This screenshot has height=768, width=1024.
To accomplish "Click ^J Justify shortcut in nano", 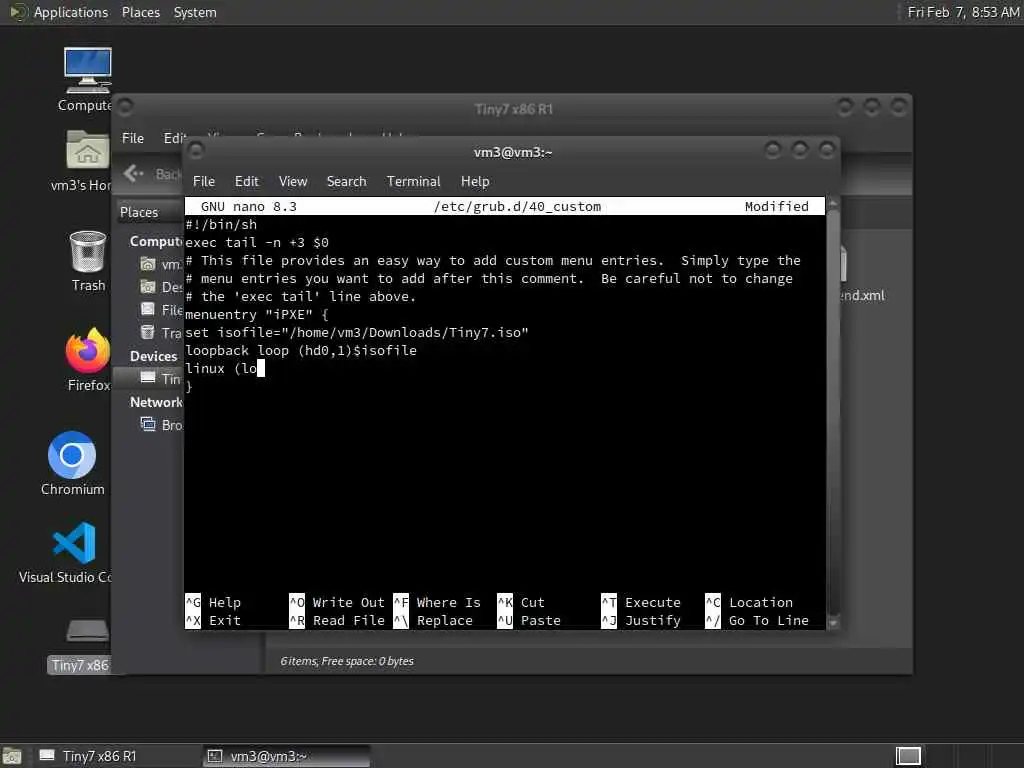I will 641,620.
